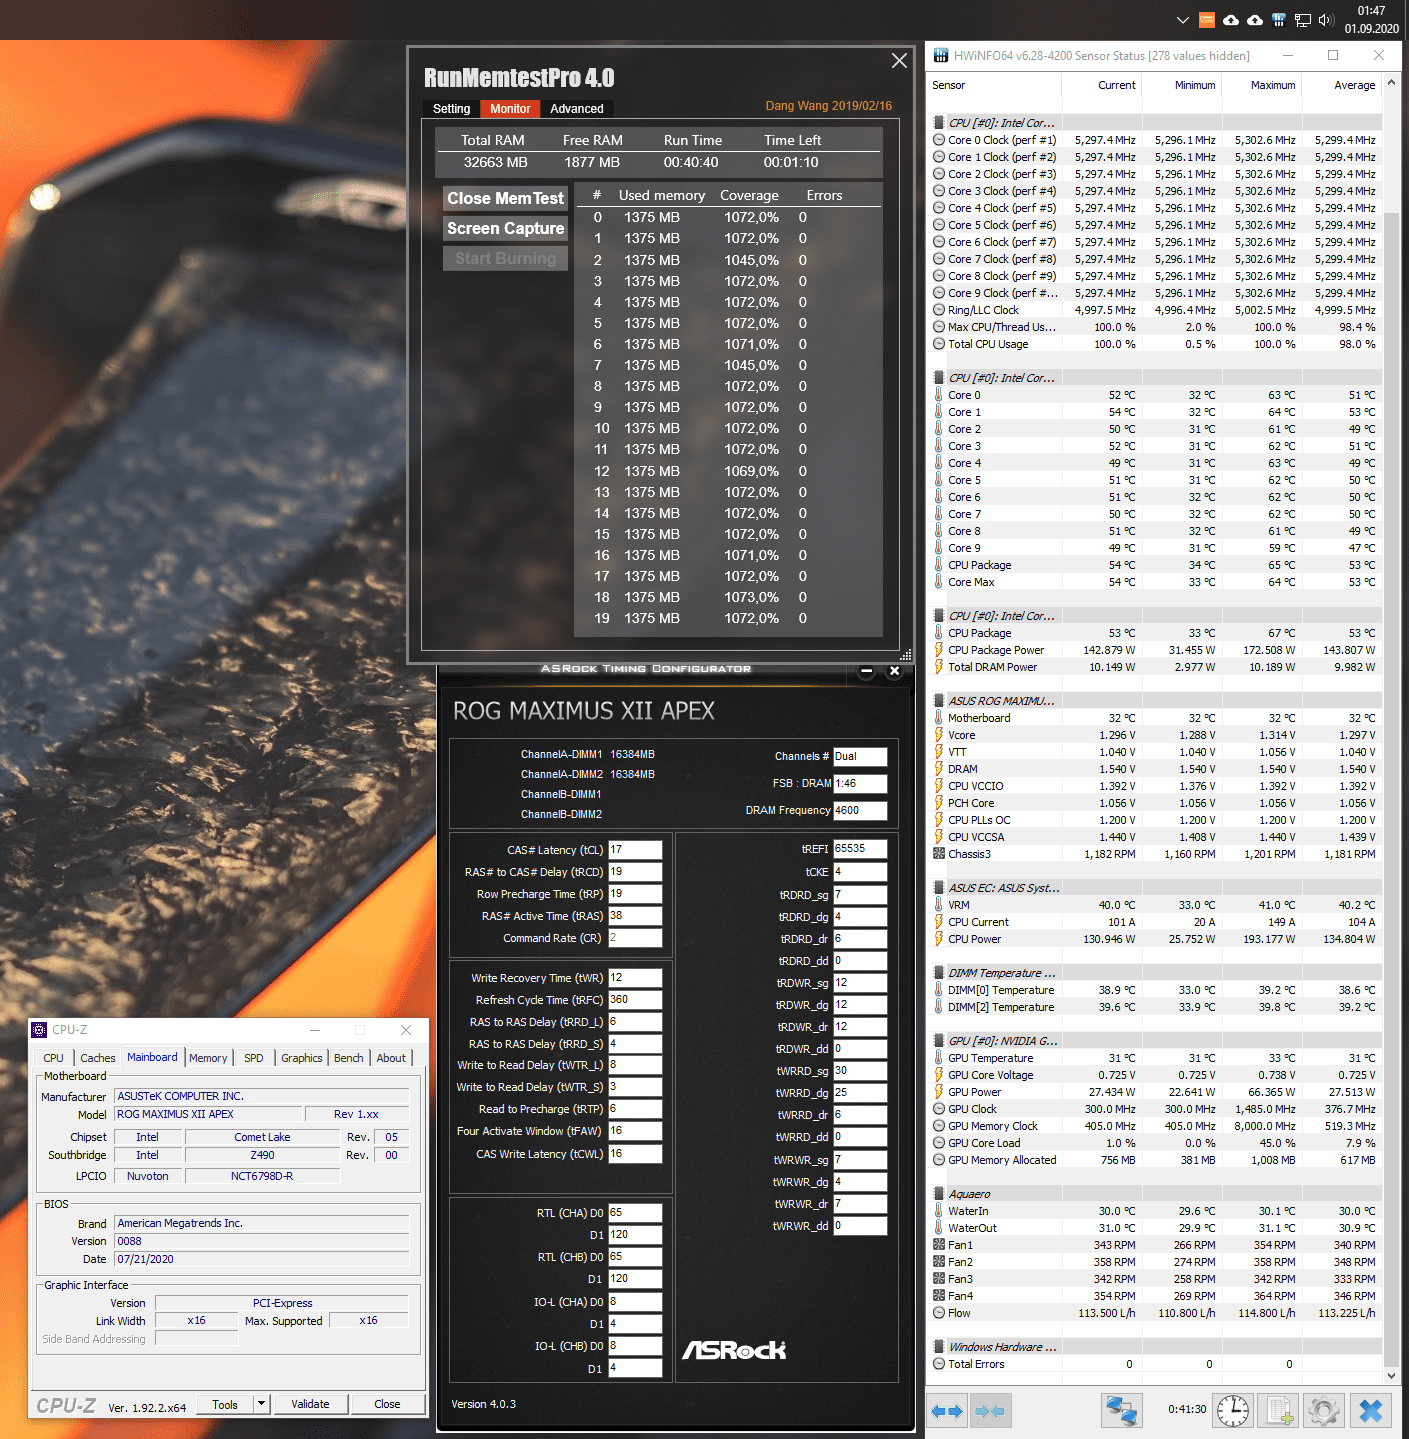Click CPU-Z Close button
Viewport: 1409px width, 1439px height.
[387, 1404]
